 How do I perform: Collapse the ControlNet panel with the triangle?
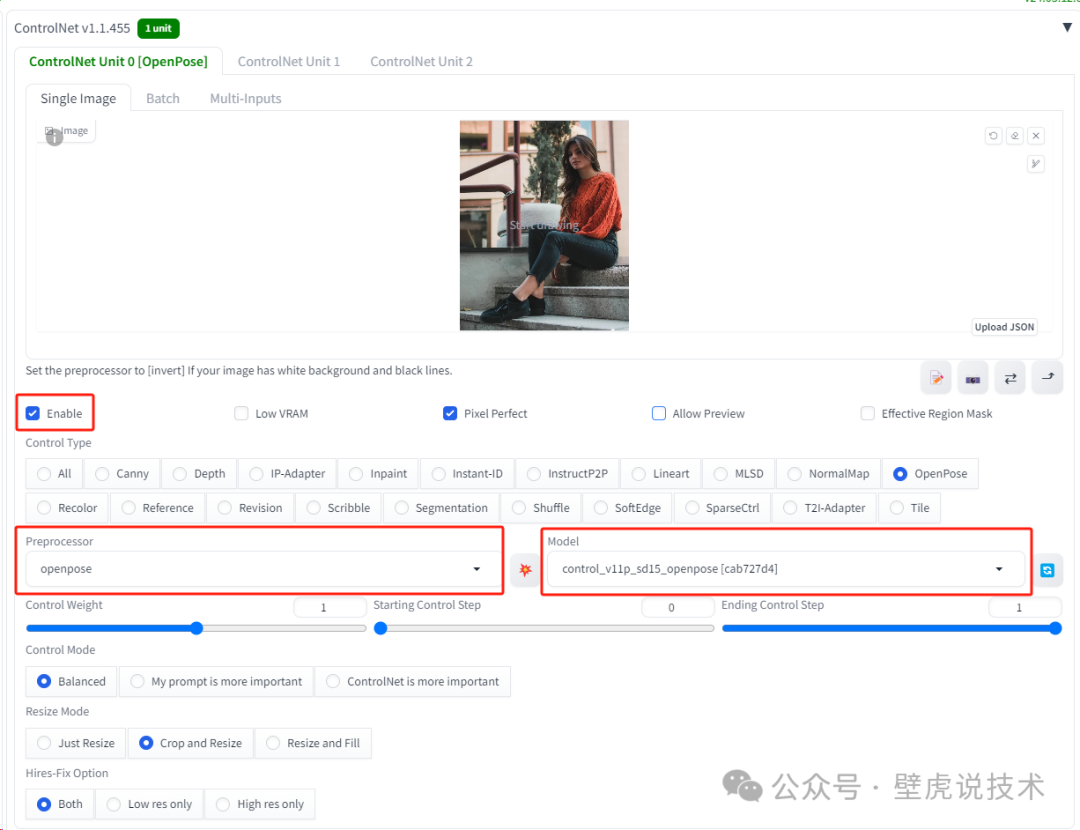pyautogui.click(x=1067, y=28)
